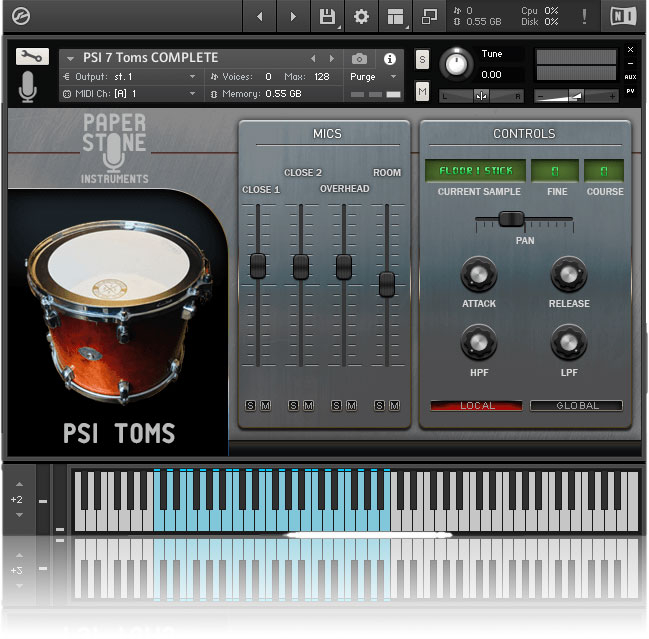Open the Purge dropdown menu
This screenshot has height=639, width=649.
tap(374, 77)
